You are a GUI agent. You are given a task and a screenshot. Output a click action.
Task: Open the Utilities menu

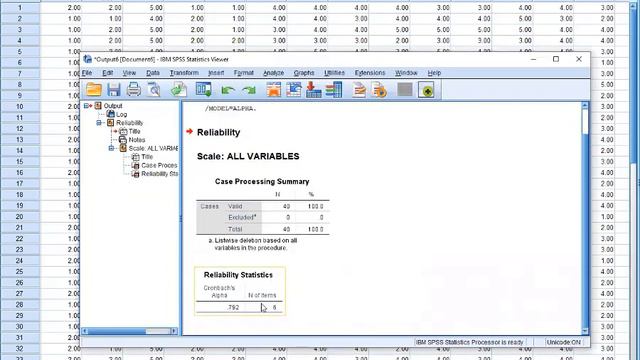pyautogui.click(x=334, y=73)
